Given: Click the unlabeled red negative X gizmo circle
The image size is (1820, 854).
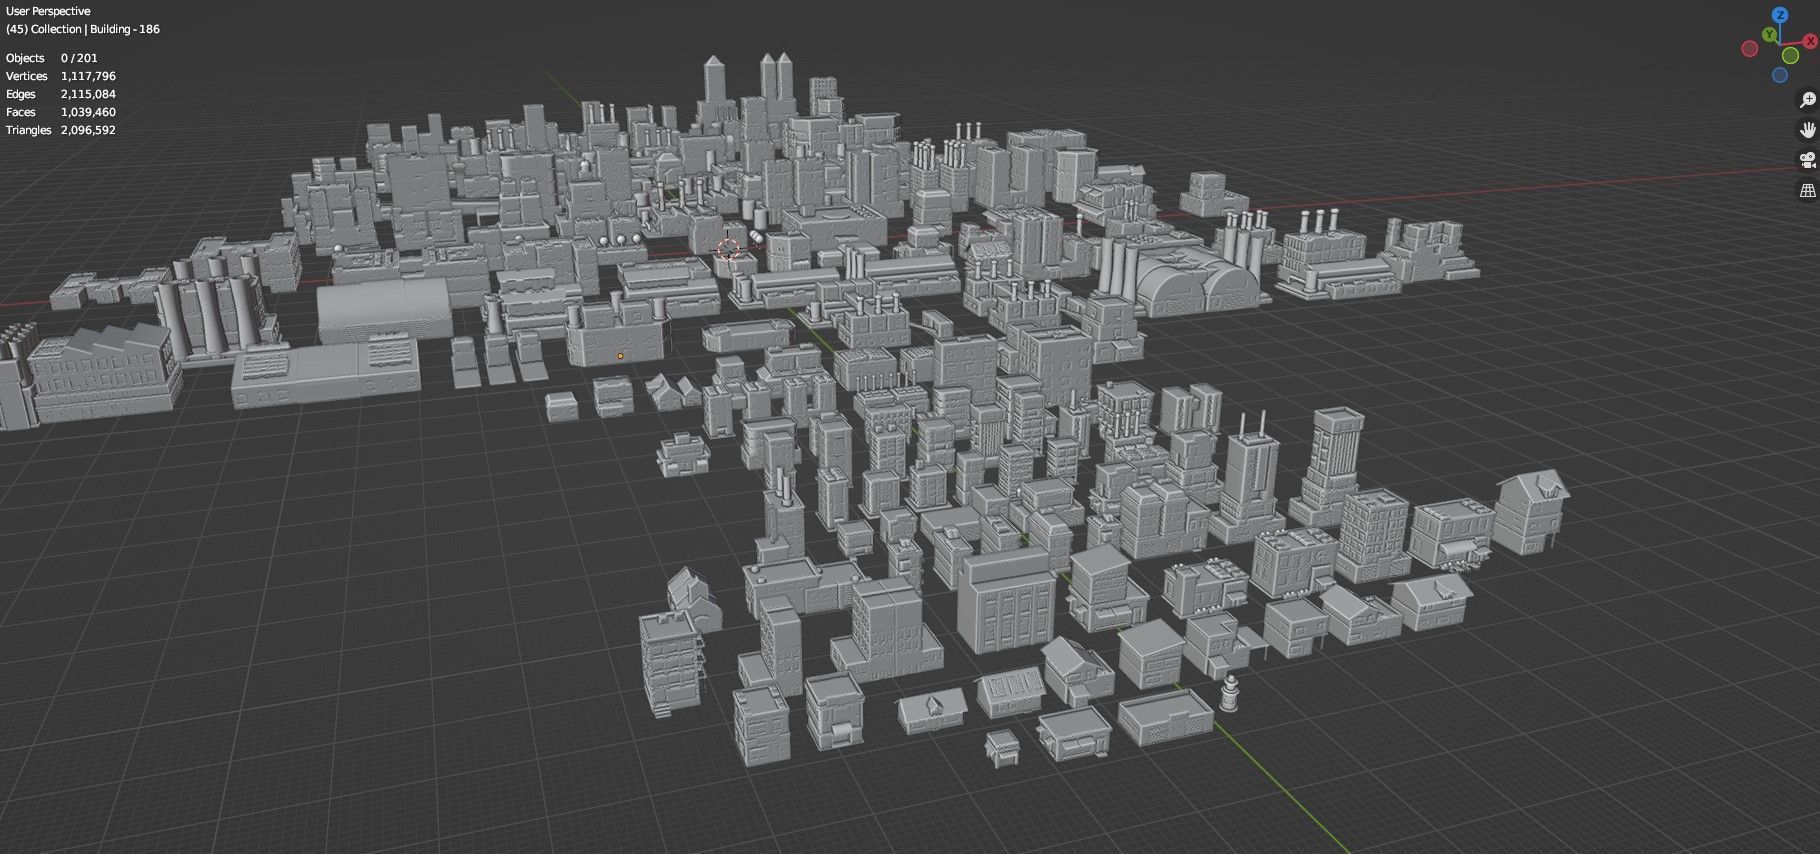Looking at the screenshot, I should pyautogui.click(x=1750, y=48).
